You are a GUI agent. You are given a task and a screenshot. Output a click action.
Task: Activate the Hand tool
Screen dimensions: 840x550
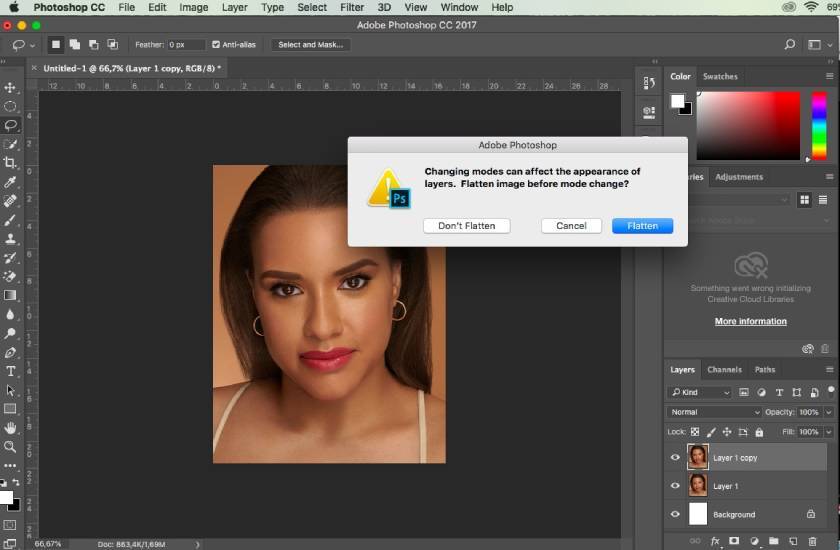click(x=10, y=428)
